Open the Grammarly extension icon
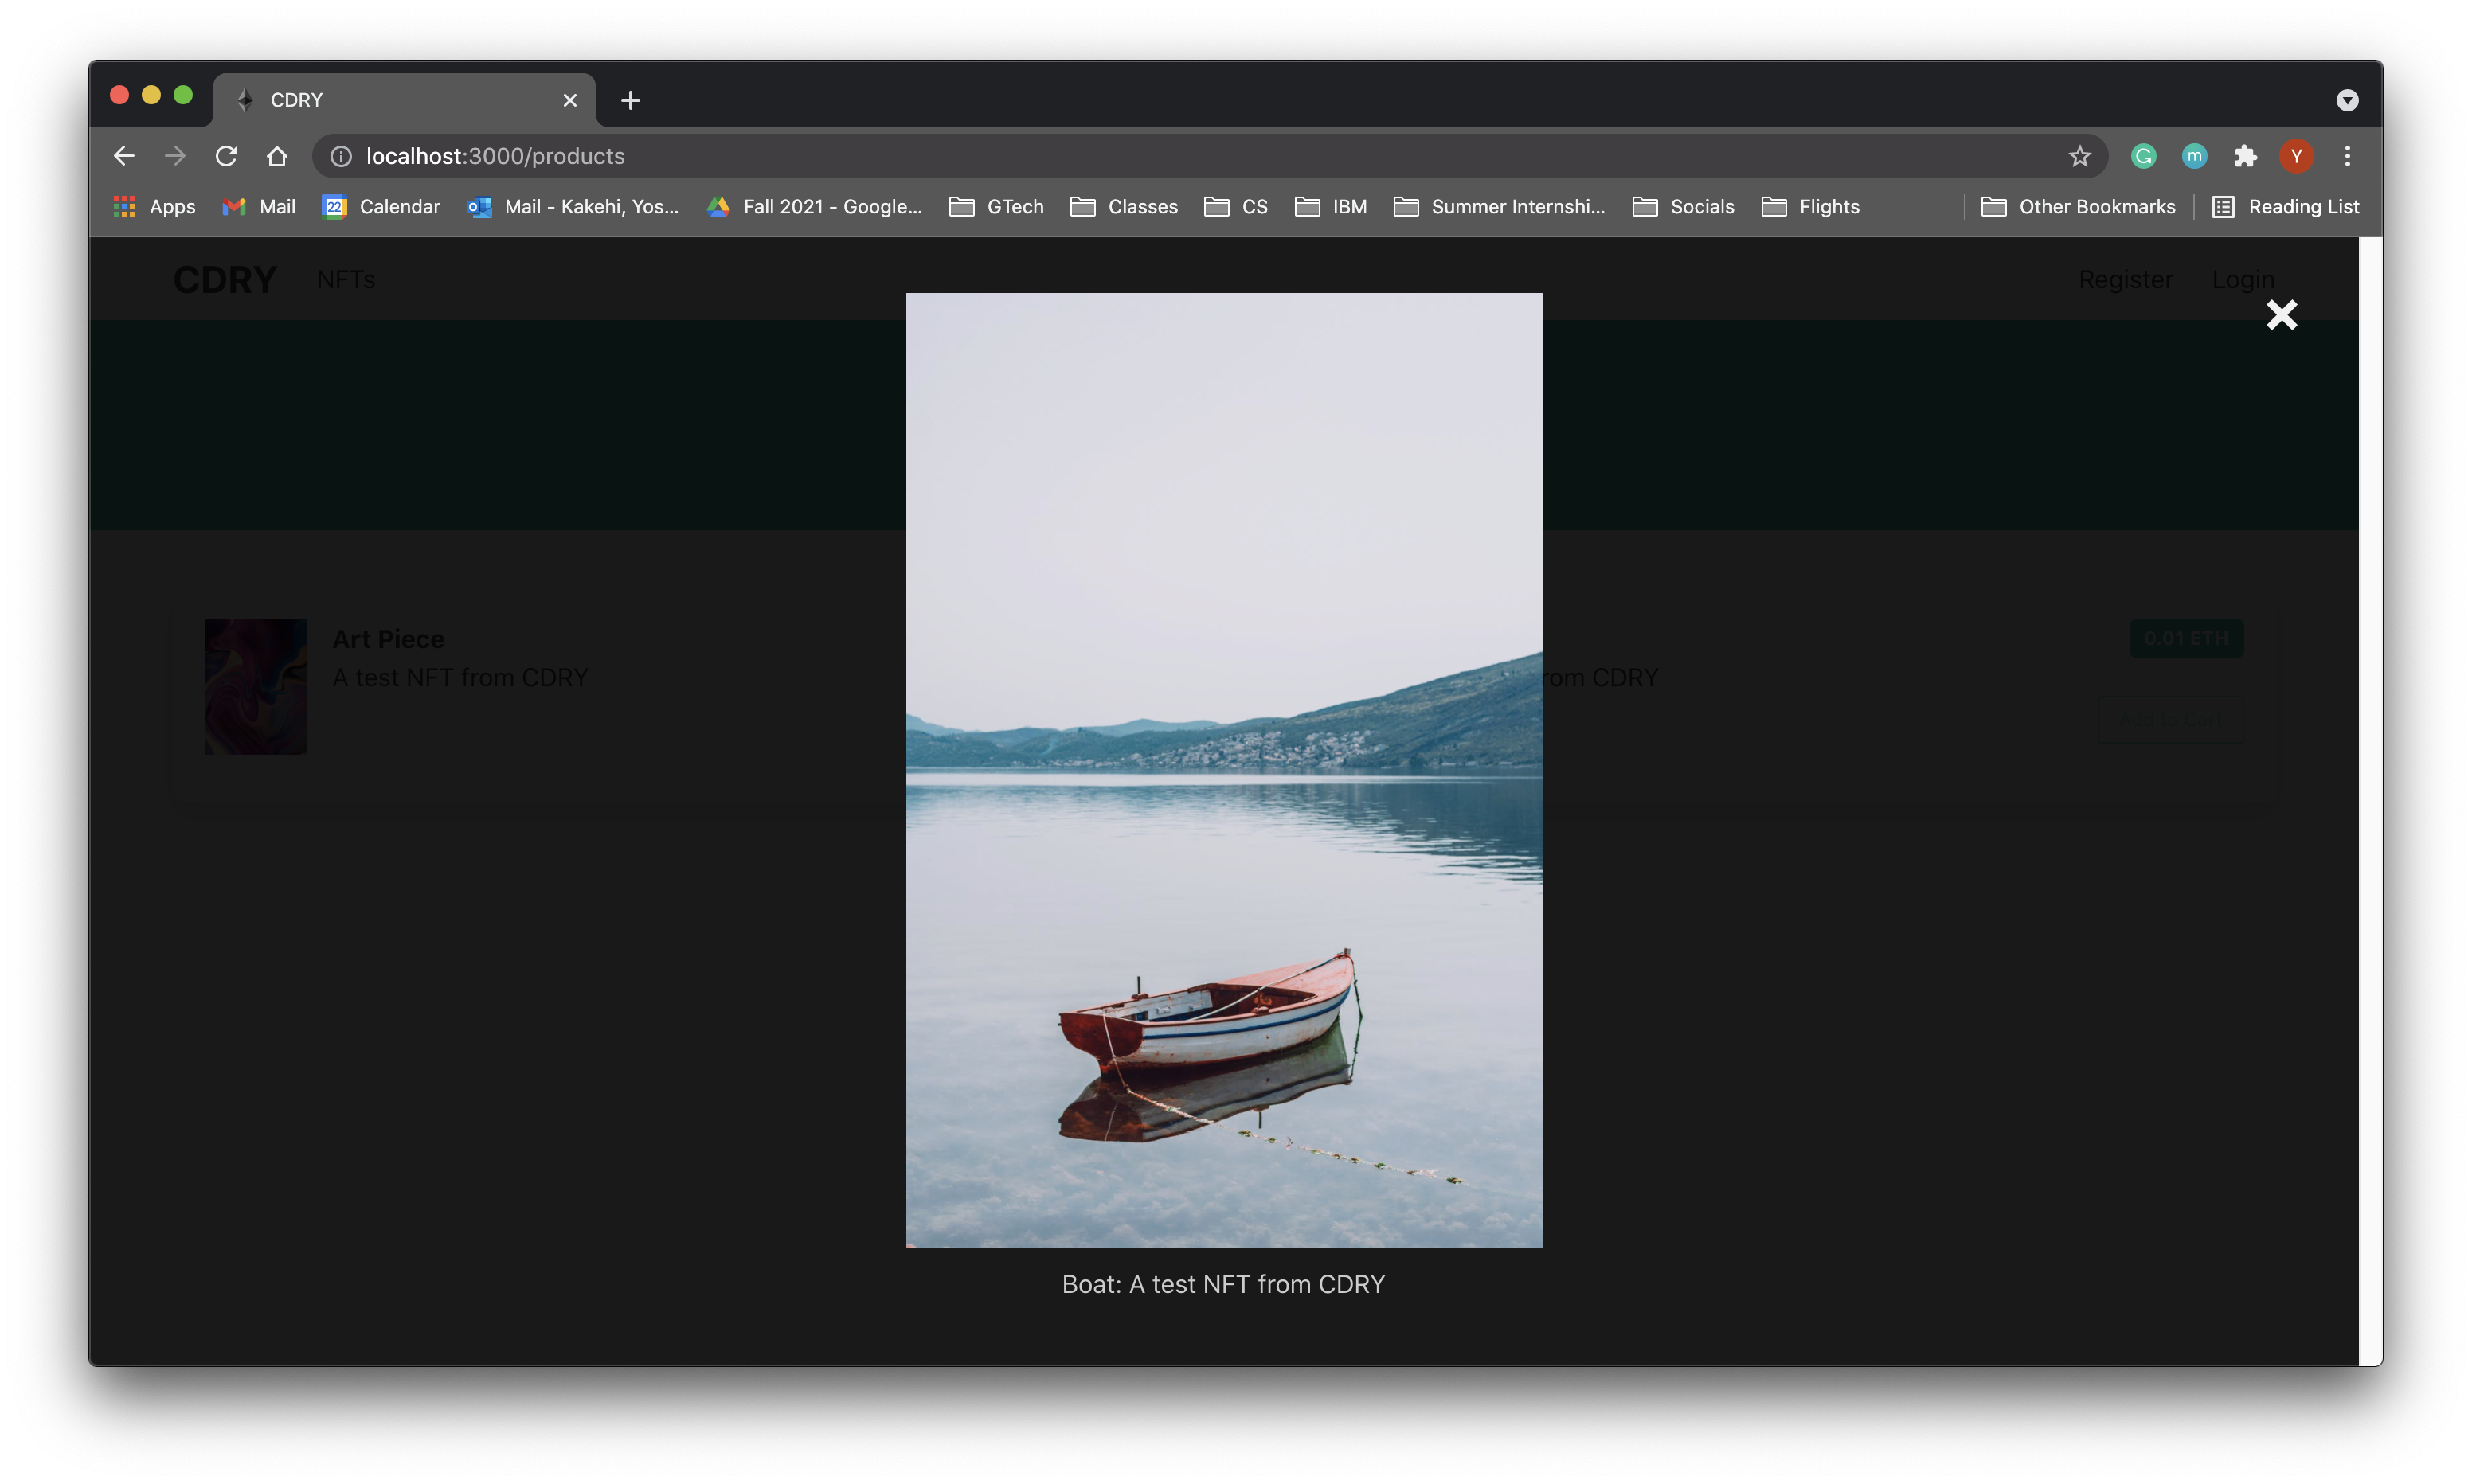The image size is (2472, 1484). (x=2142, y=156)
